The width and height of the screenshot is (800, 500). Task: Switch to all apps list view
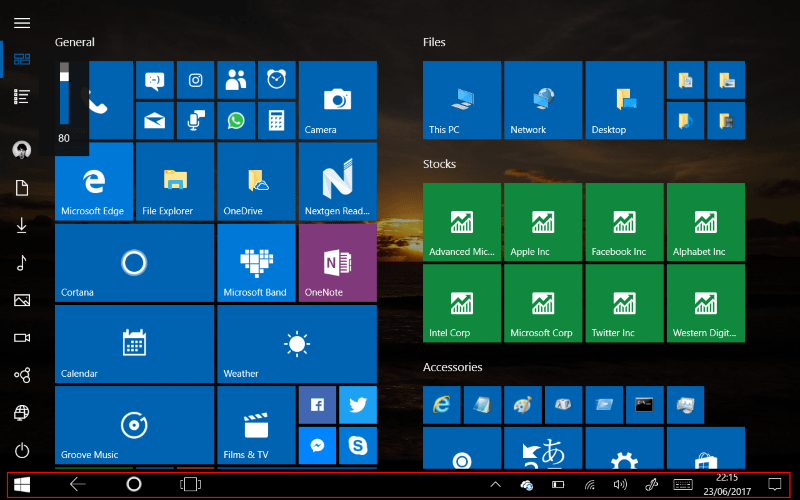point(22,96)
